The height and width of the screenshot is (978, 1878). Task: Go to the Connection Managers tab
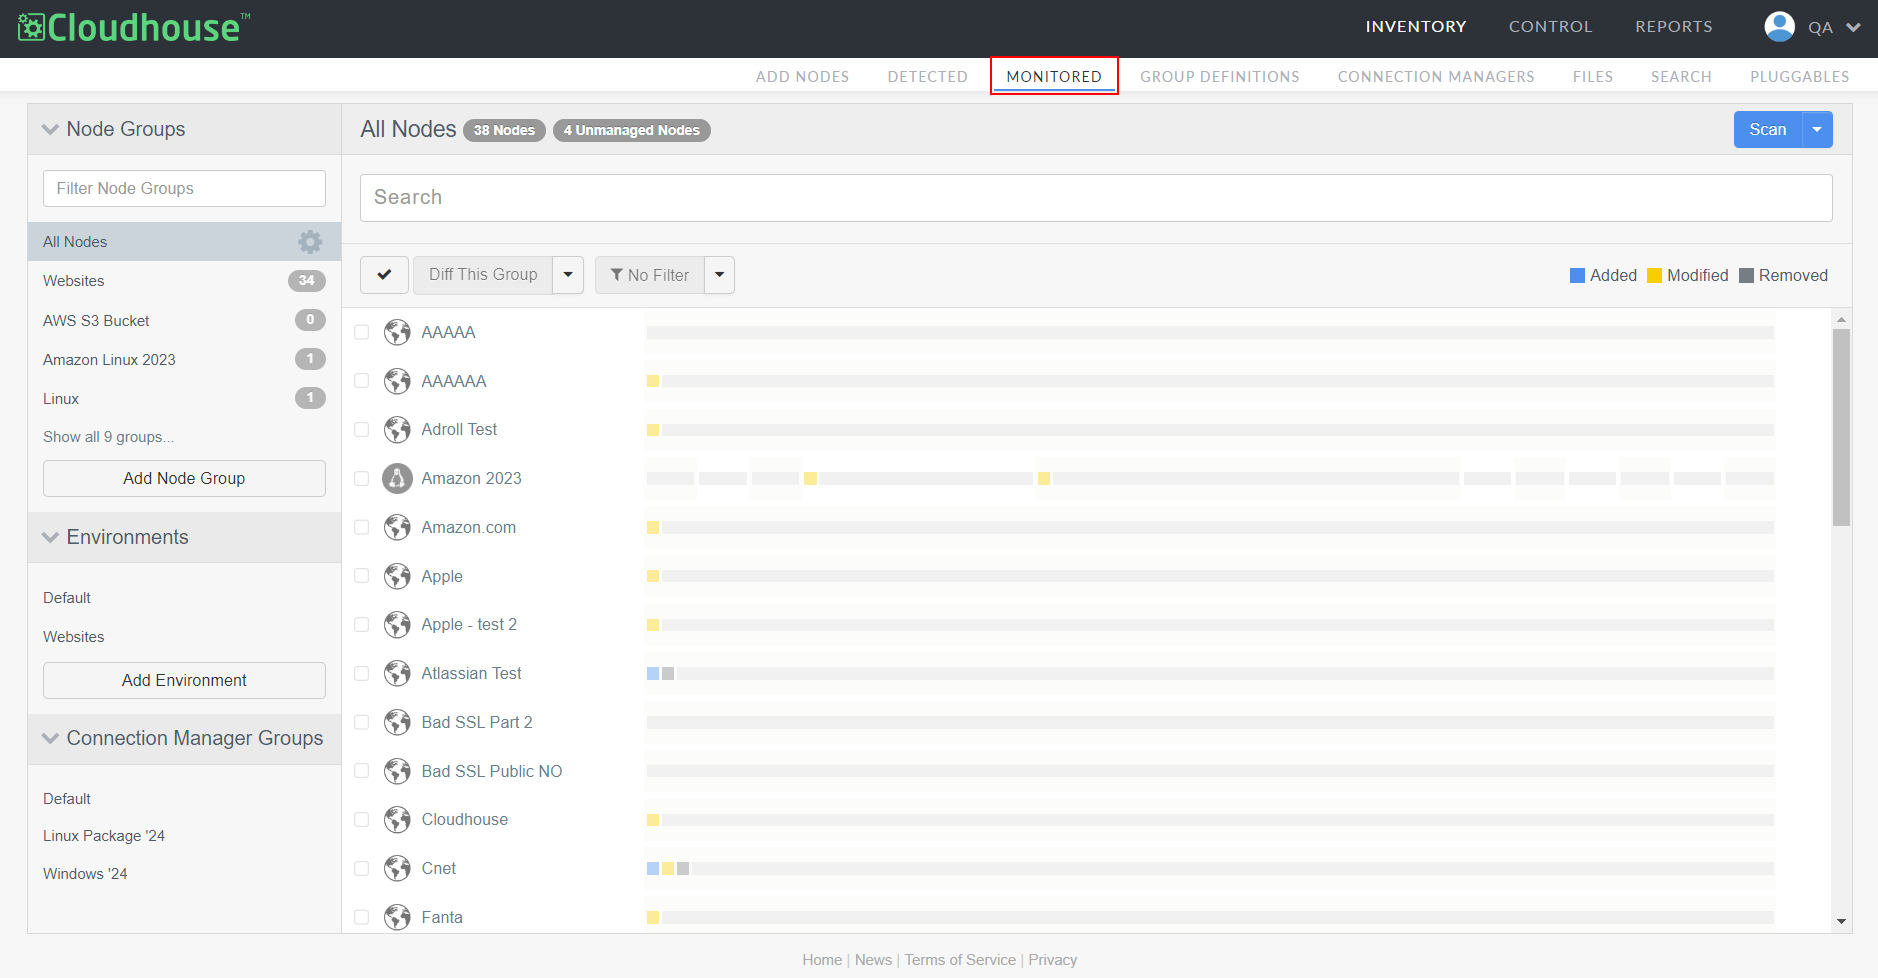click(x=1436, y=77)
